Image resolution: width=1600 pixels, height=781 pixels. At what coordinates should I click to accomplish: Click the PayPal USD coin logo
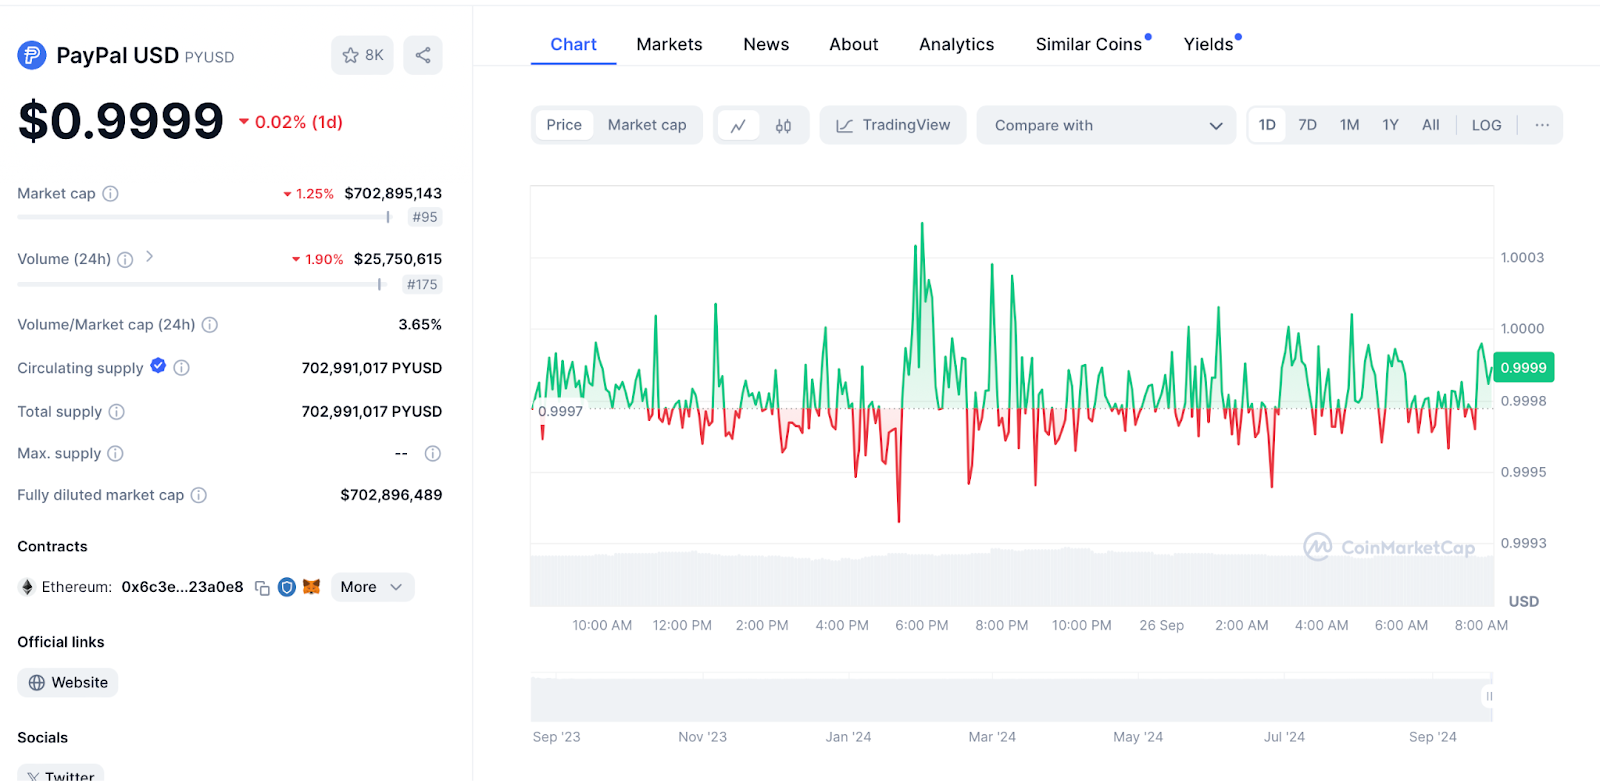[x=32, y=55]
